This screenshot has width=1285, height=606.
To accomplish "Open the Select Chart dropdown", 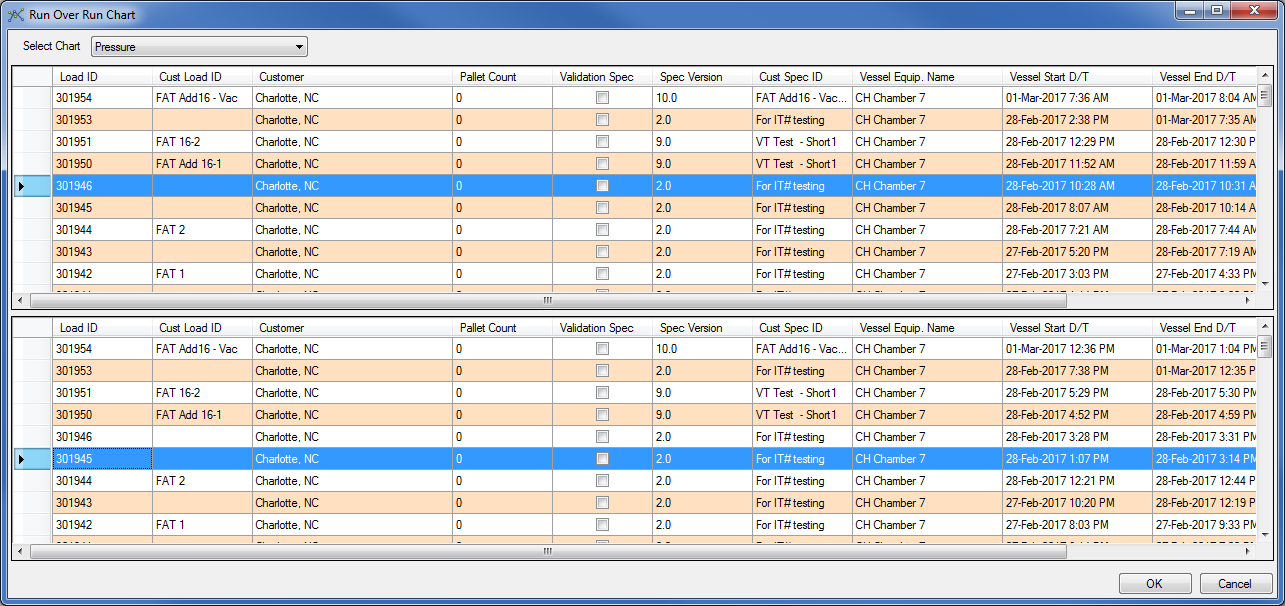I will coord(199,47).
